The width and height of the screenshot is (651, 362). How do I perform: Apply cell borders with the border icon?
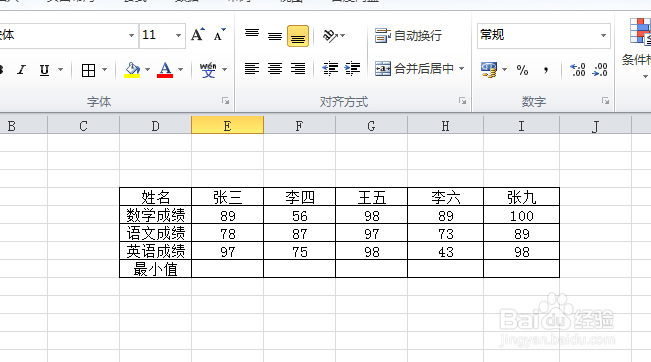click(88, 70)
